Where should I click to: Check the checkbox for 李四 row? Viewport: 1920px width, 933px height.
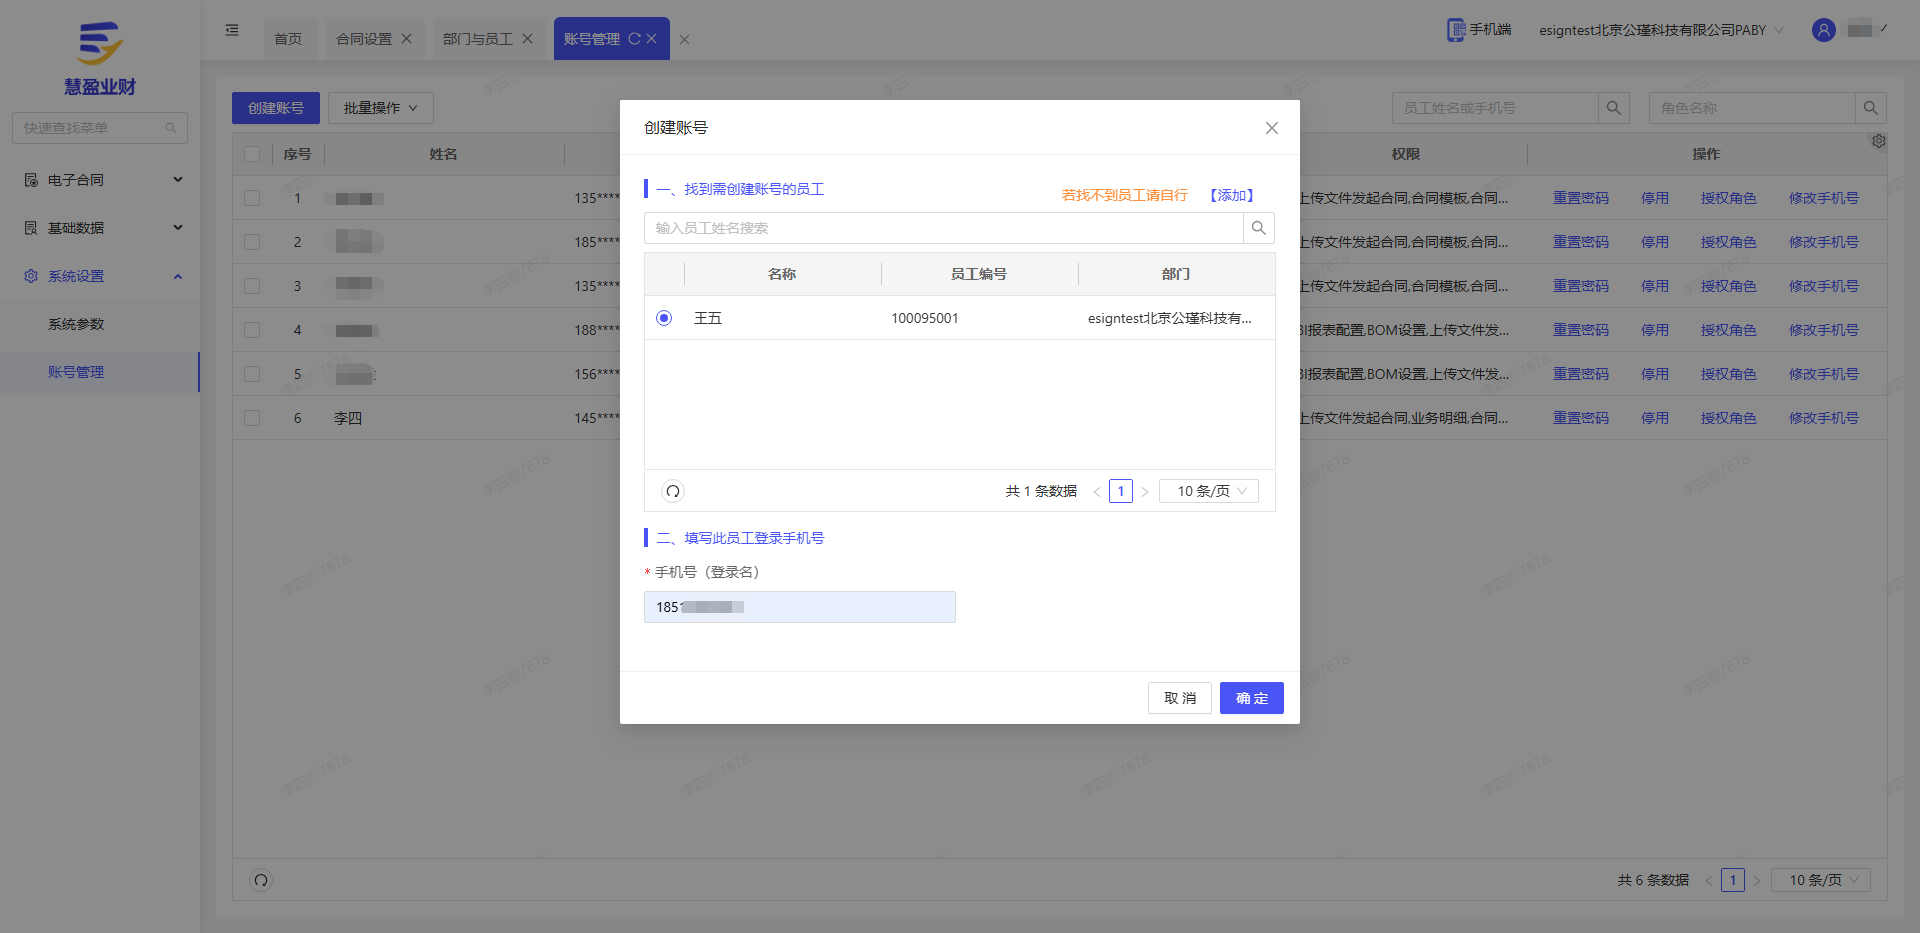coord(252,418)
